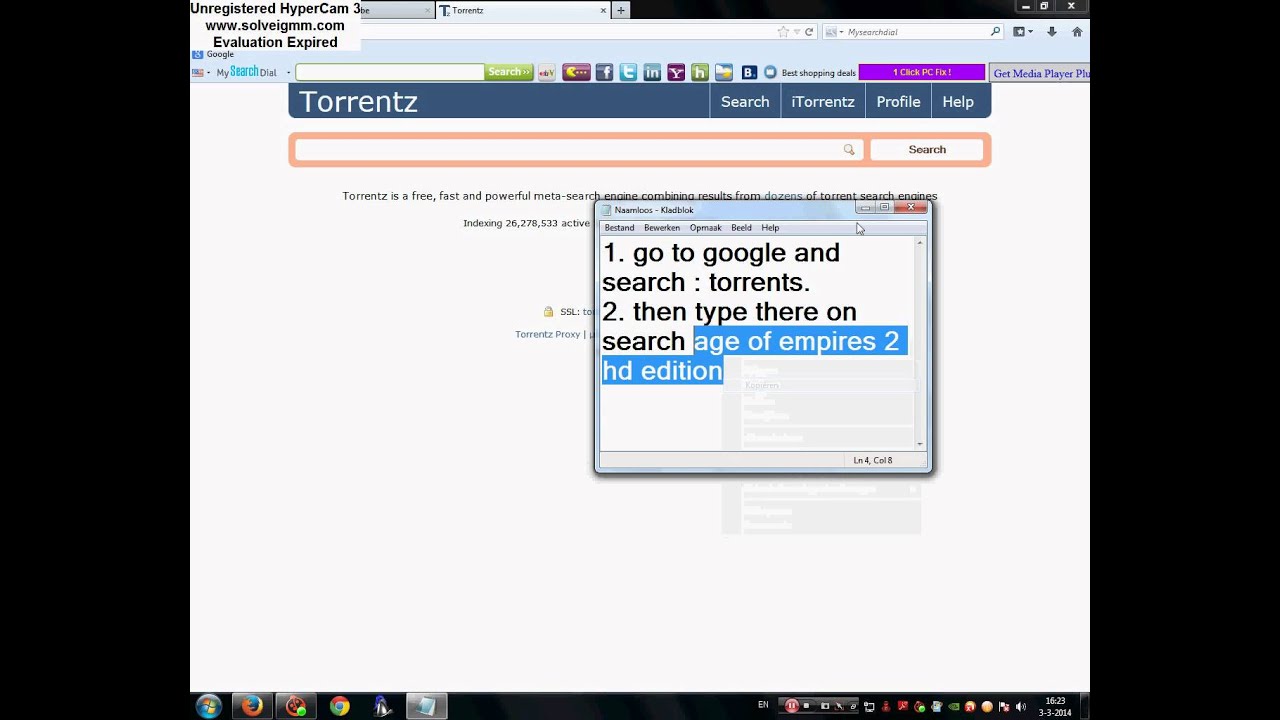Viewport: 1280px width, 720px height.
Task: Click the purple 1 Click PC Fix button
Action: point(922,72)
